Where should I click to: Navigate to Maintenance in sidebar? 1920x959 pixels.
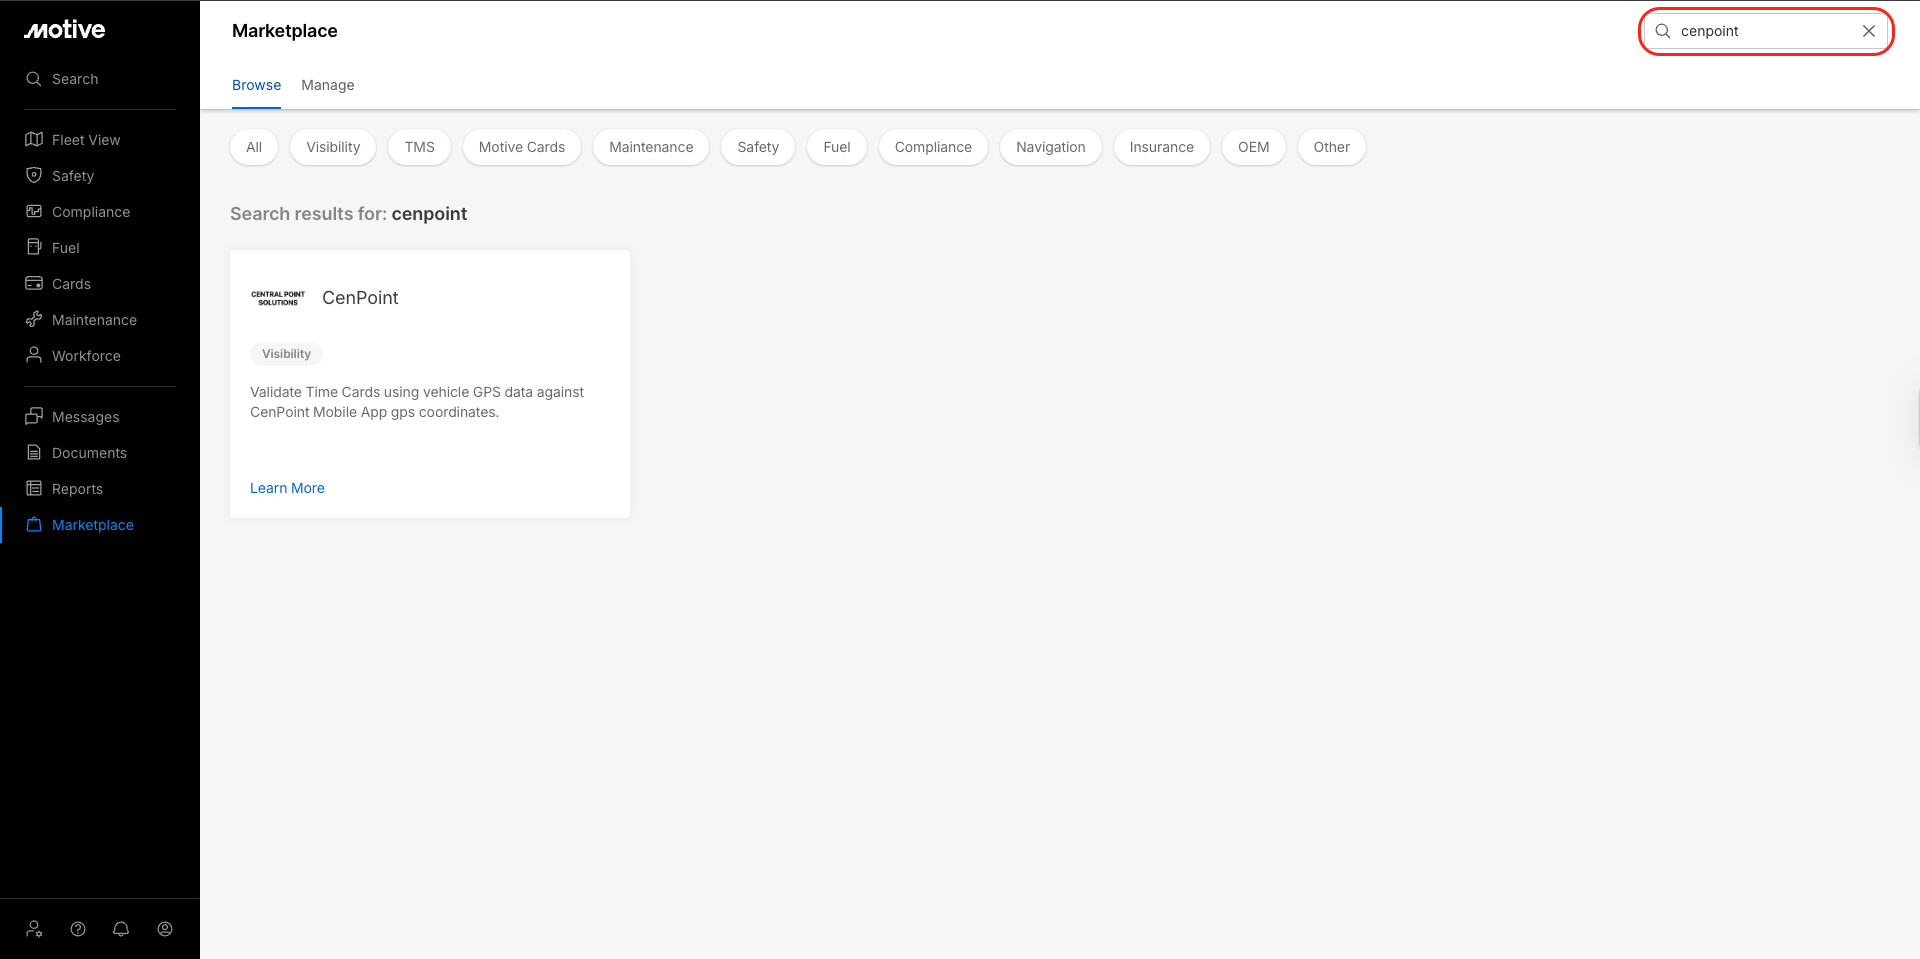(94, 320)
